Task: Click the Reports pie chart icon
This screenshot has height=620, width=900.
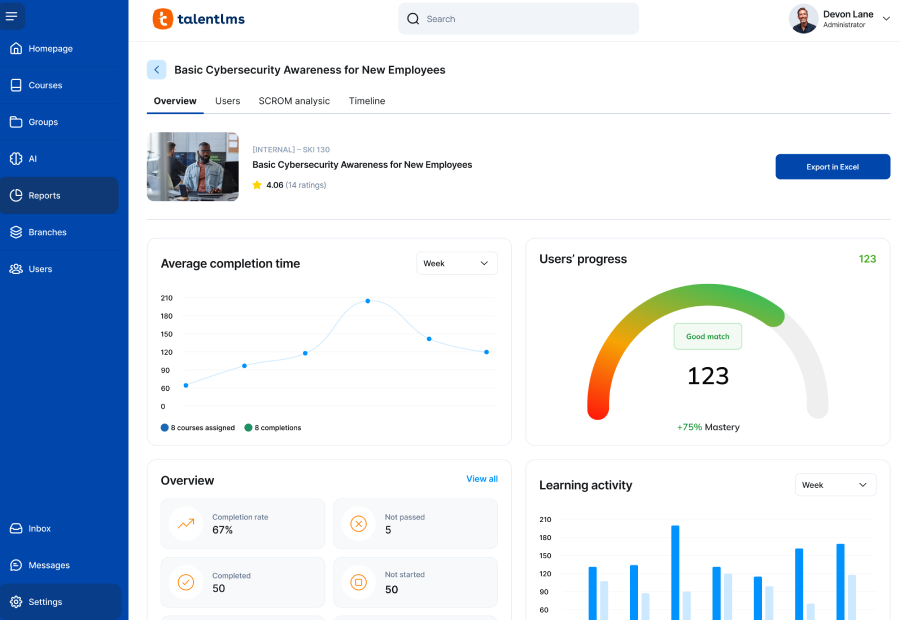Action: (x=16, y=195)
